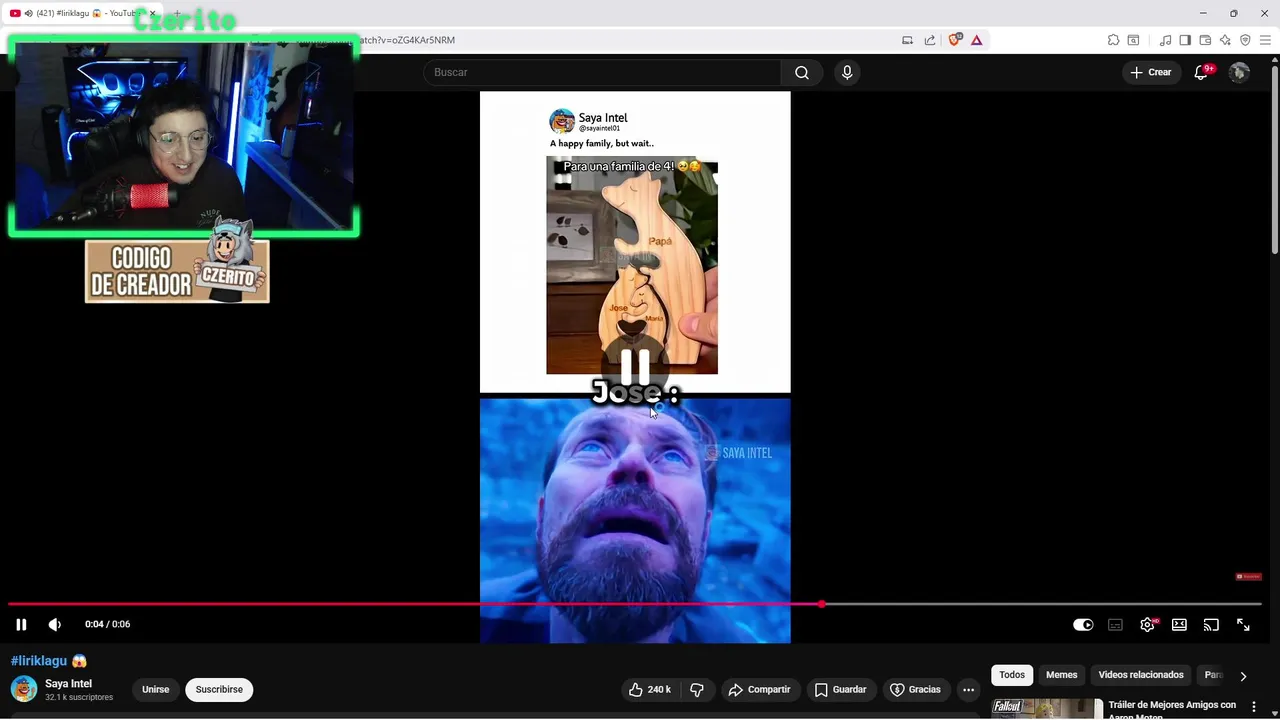Open Leo AI sparkle icon
Screen dimensions: 1280x720
click(x=1225, y=40)
